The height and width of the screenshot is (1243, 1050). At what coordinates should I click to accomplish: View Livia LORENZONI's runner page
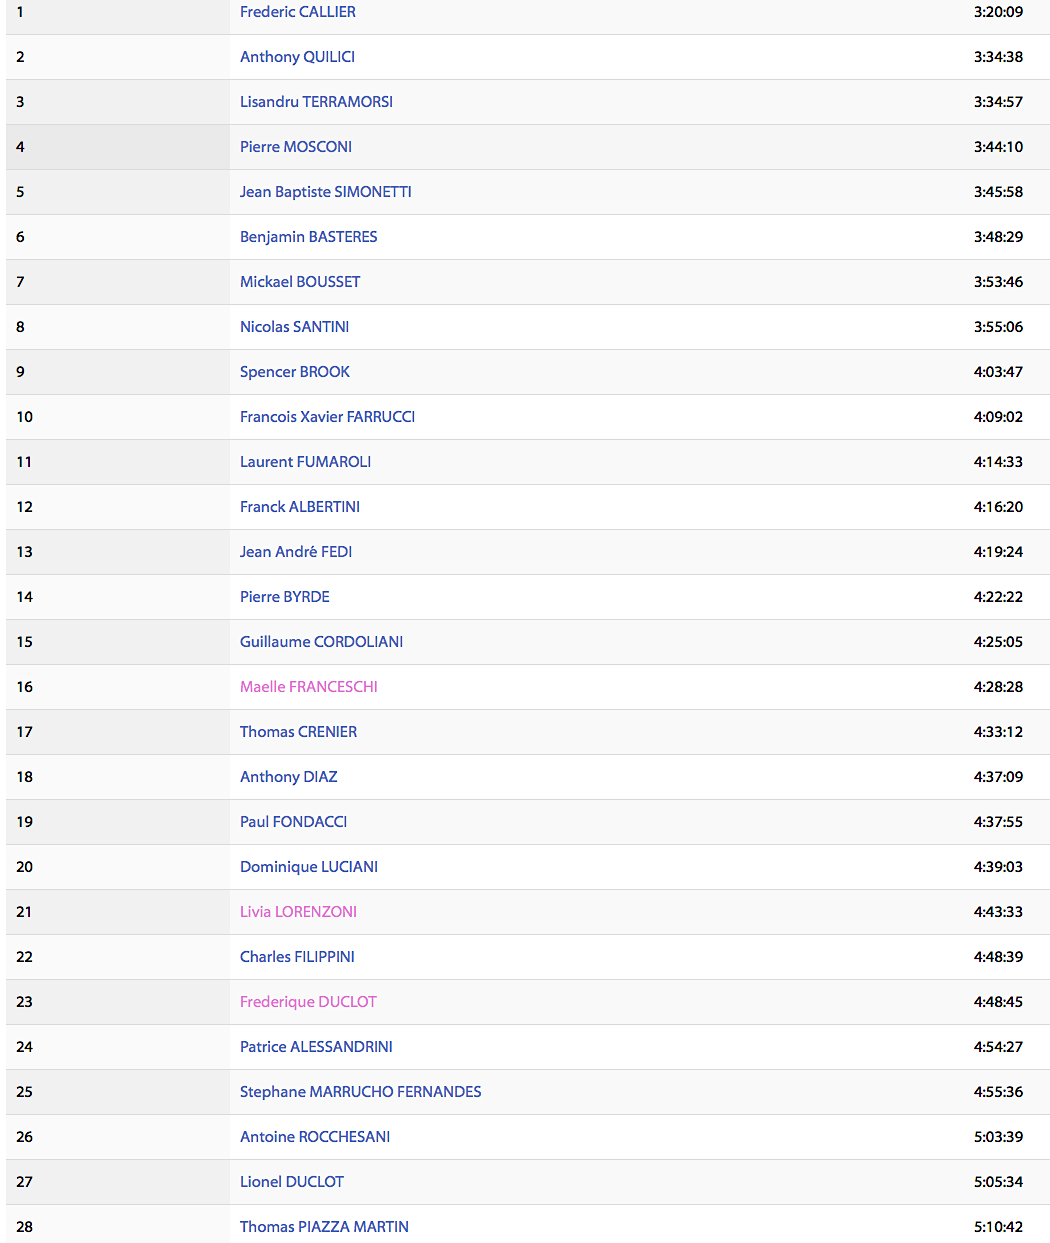coord(298,912)
